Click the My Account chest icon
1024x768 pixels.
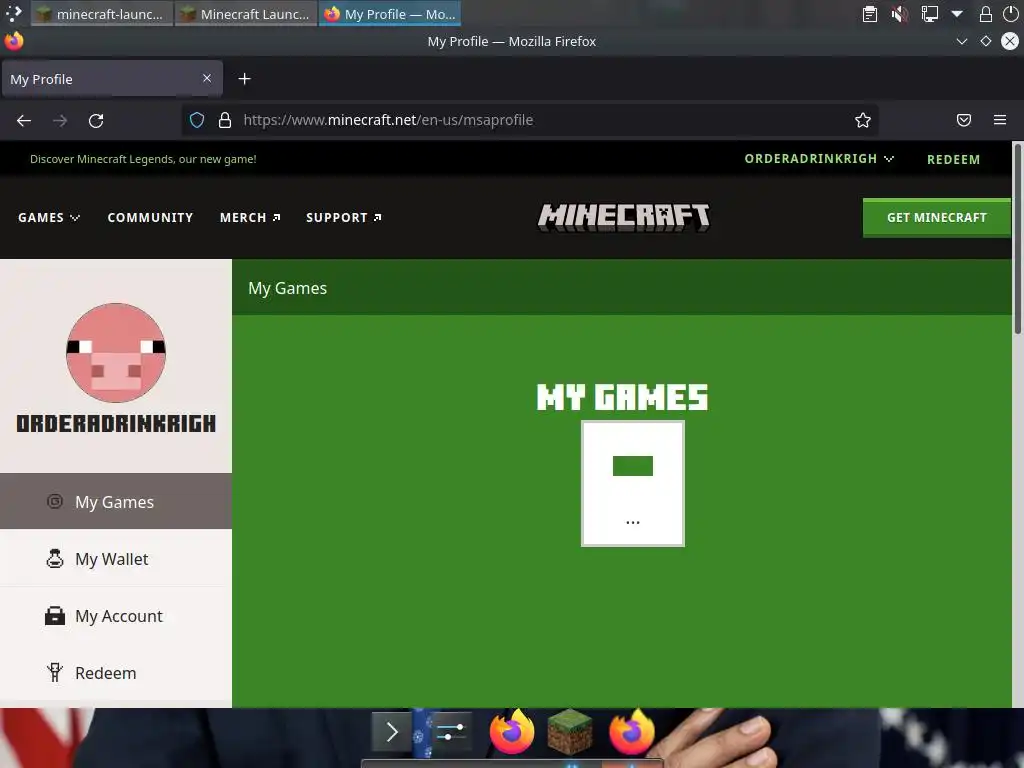[x=55, y=616]
